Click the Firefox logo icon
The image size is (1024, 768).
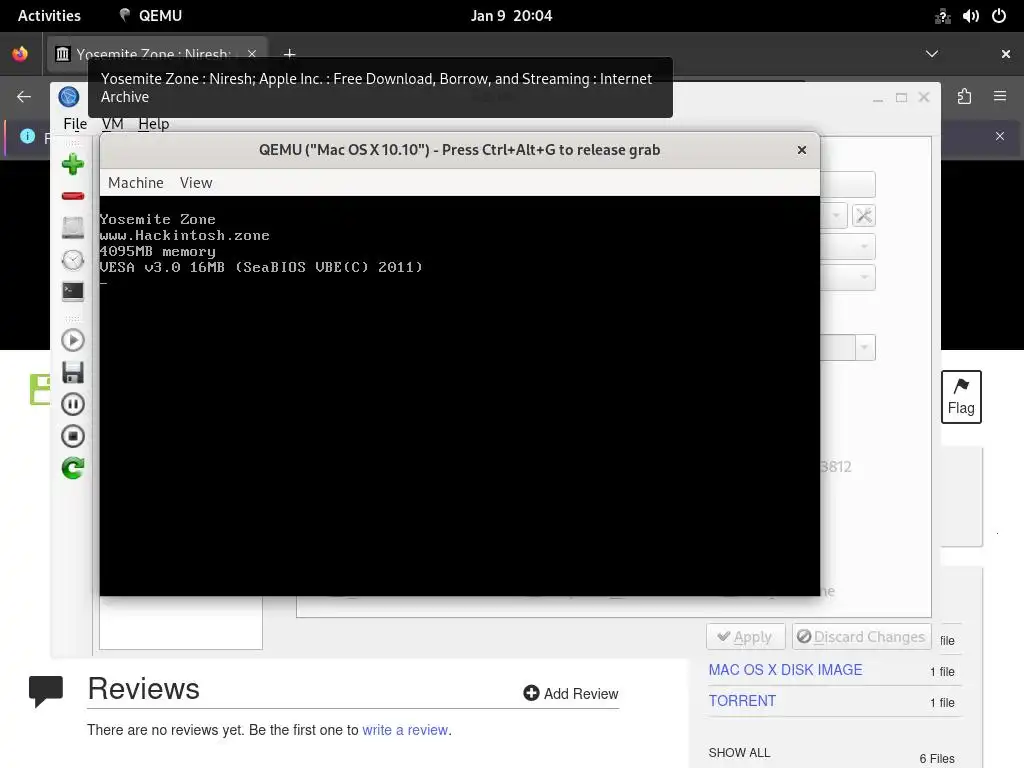click(x=20, y=54)
